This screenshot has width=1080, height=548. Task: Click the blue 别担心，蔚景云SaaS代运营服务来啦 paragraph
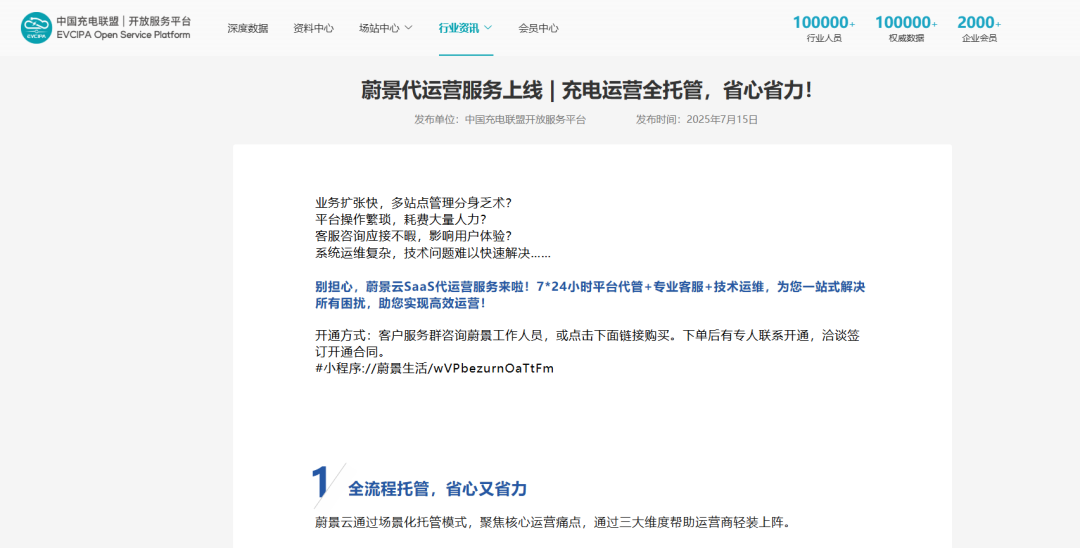click(x=590, y=295)
